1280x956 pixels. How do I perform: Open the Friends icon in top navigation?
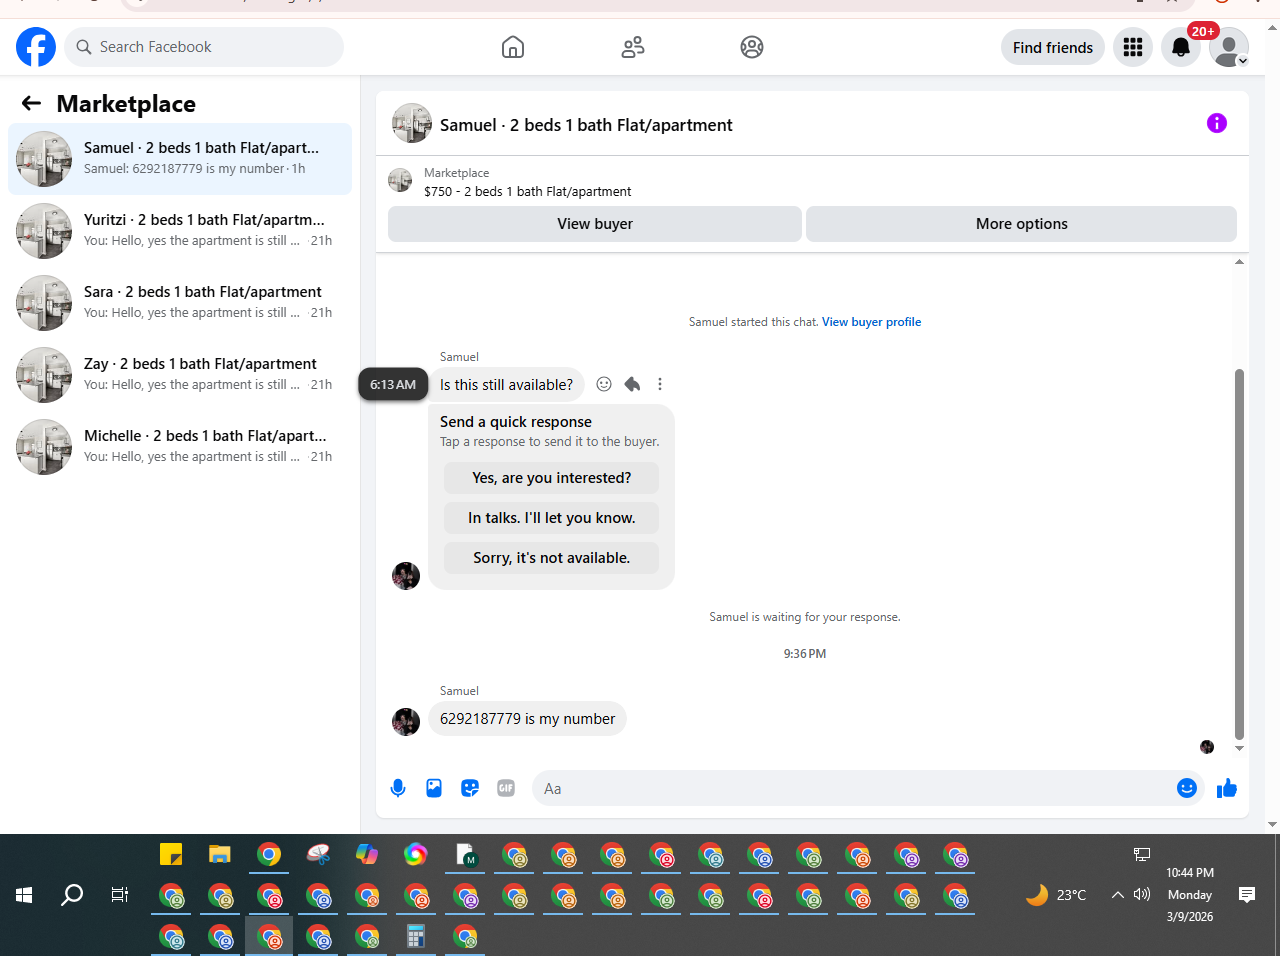633,47
